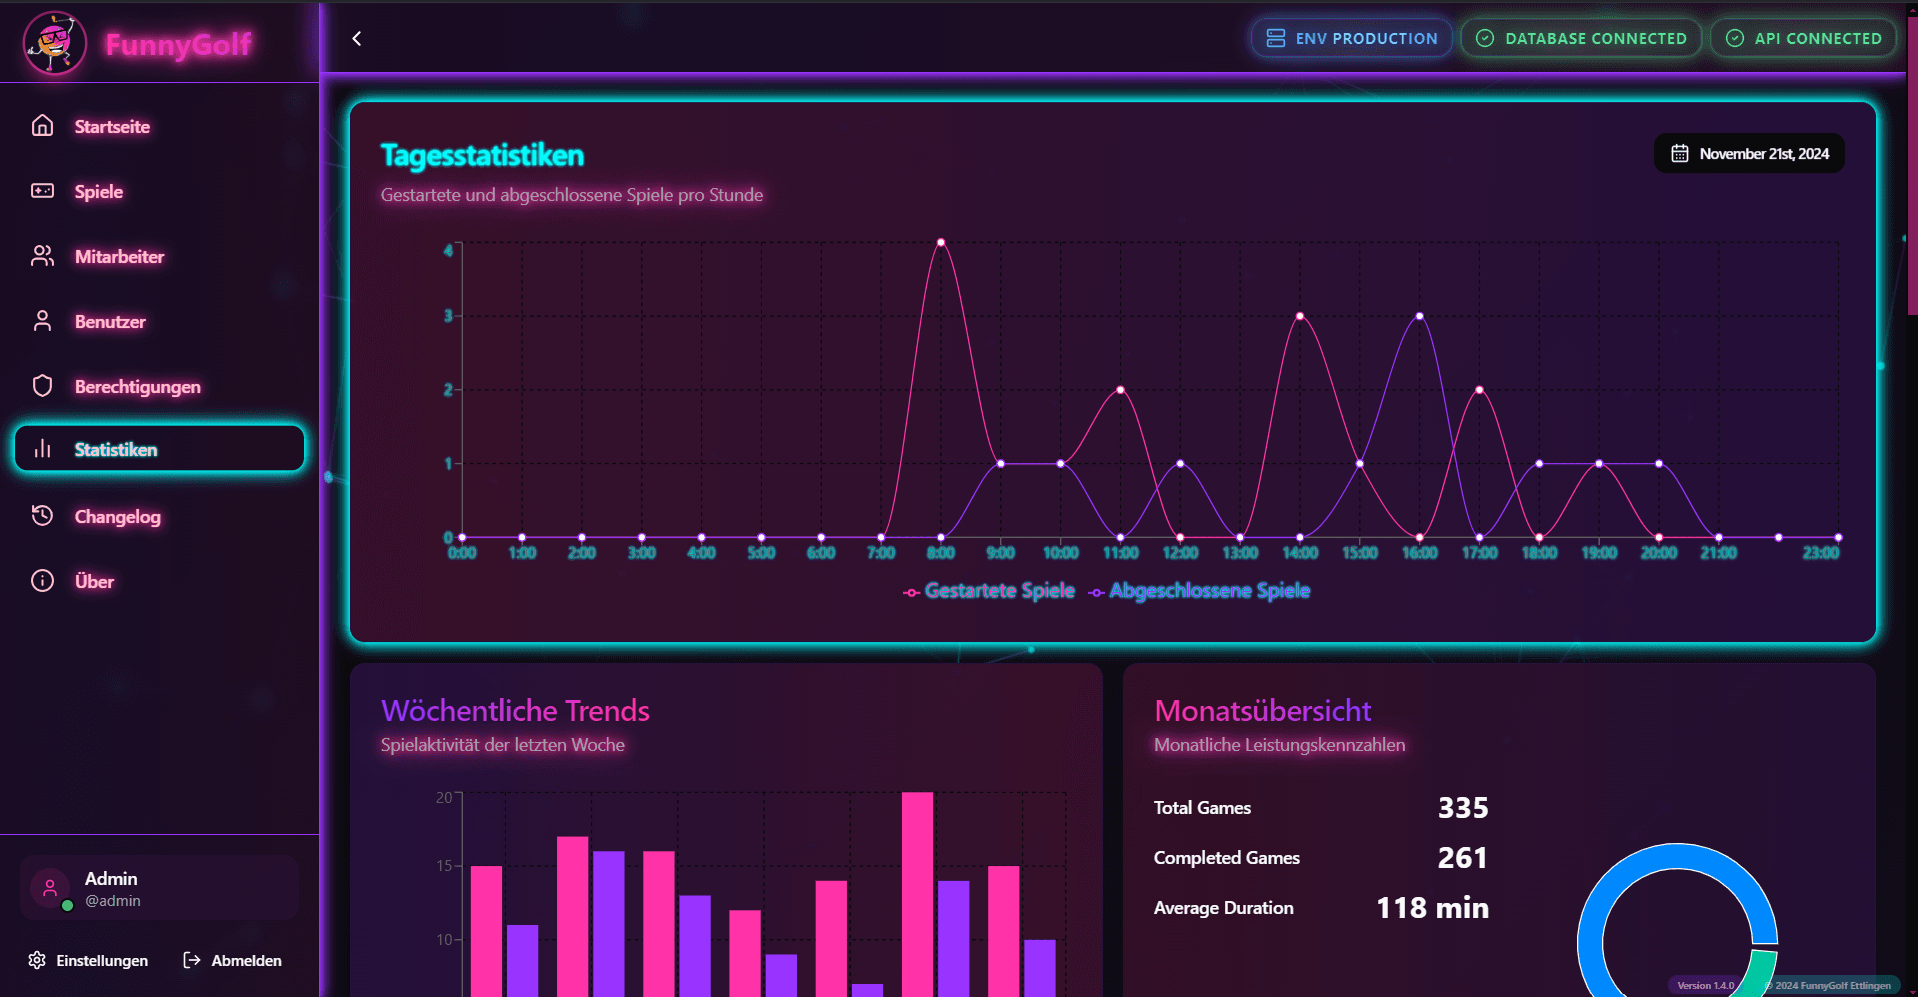This screenshot has width=1918, height=997.
Task: Select the Mitarbeiter people icon
Action: (x=42, y=256)
